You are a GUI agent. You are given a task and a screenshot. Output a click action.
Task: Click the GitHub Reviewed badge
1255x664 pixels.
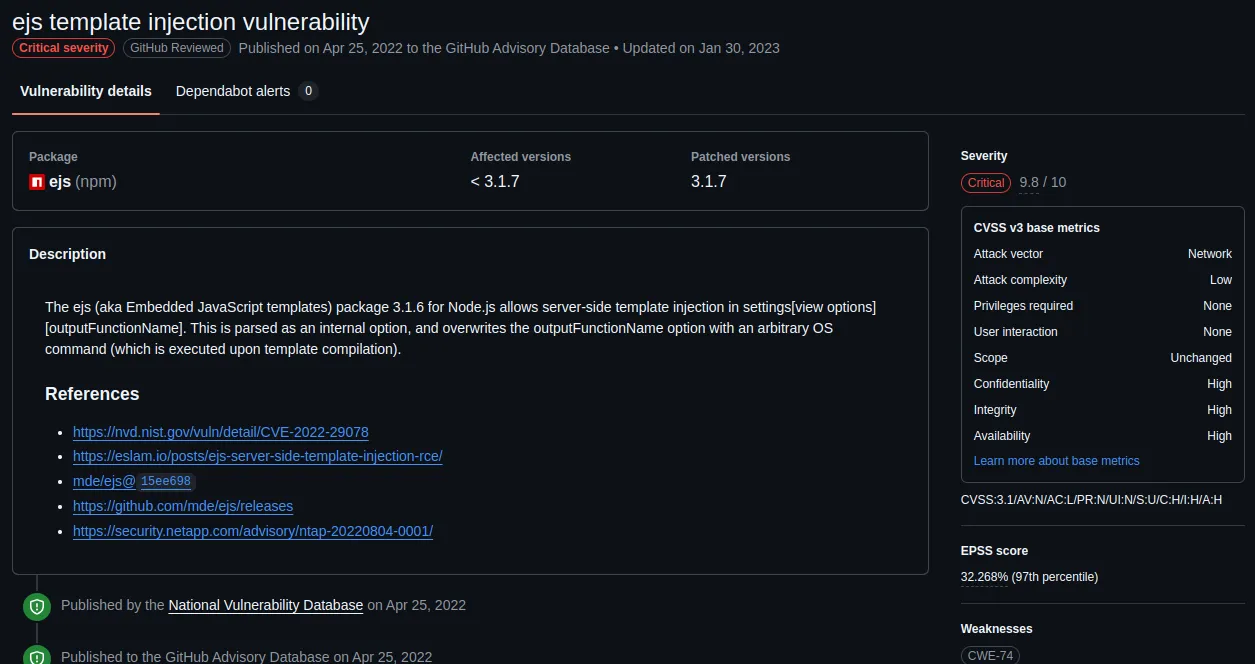coord(177,48)
